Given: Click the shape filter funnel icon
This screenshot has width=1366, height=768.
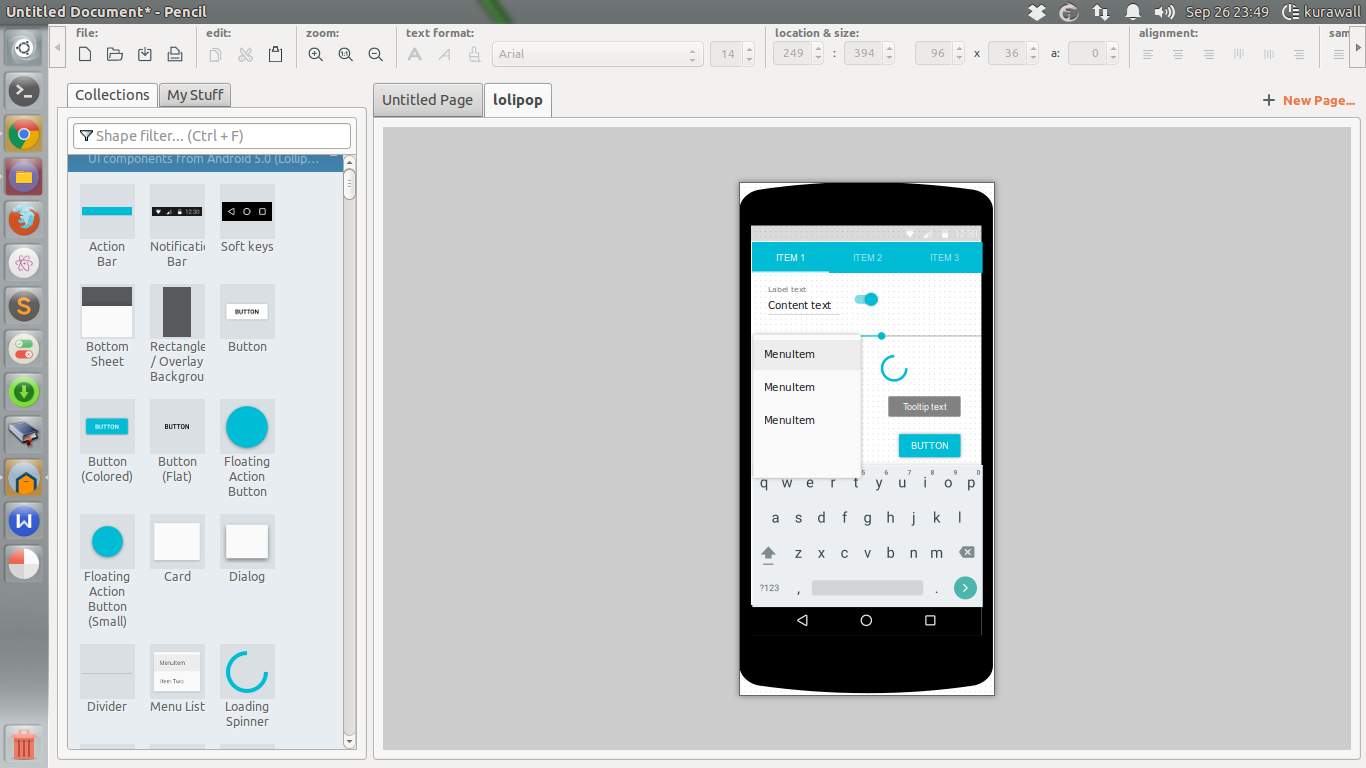Looking at the screenshot, I should 86,135.
